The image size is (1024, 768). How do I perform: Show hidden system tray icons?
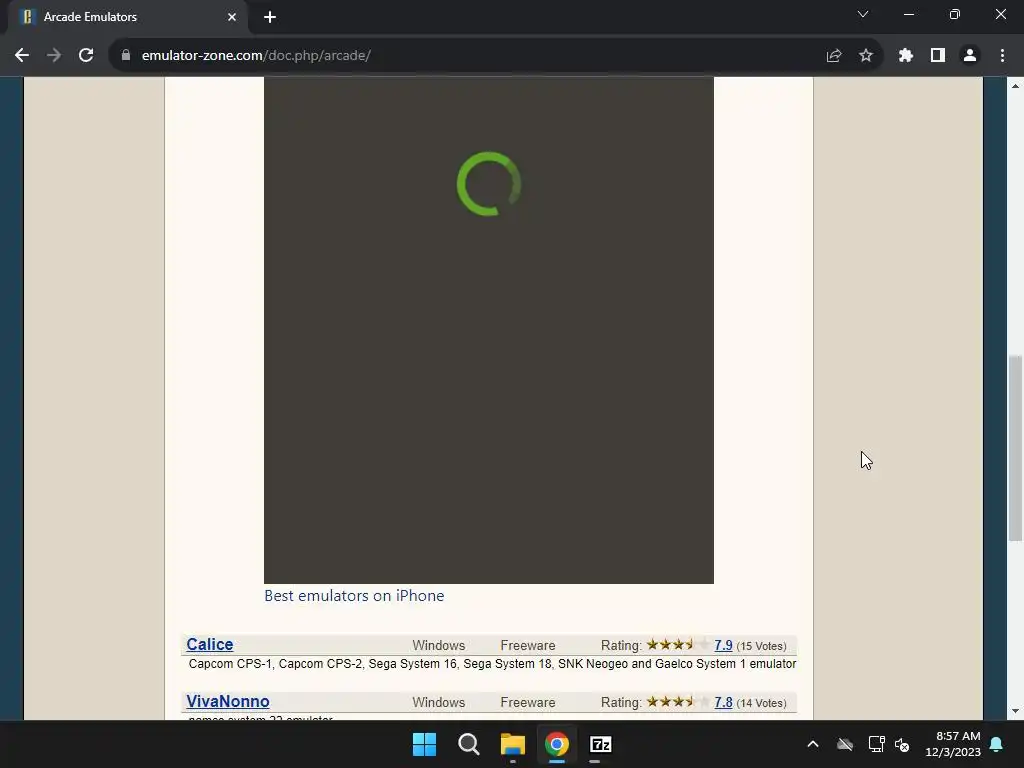(813, 744)
